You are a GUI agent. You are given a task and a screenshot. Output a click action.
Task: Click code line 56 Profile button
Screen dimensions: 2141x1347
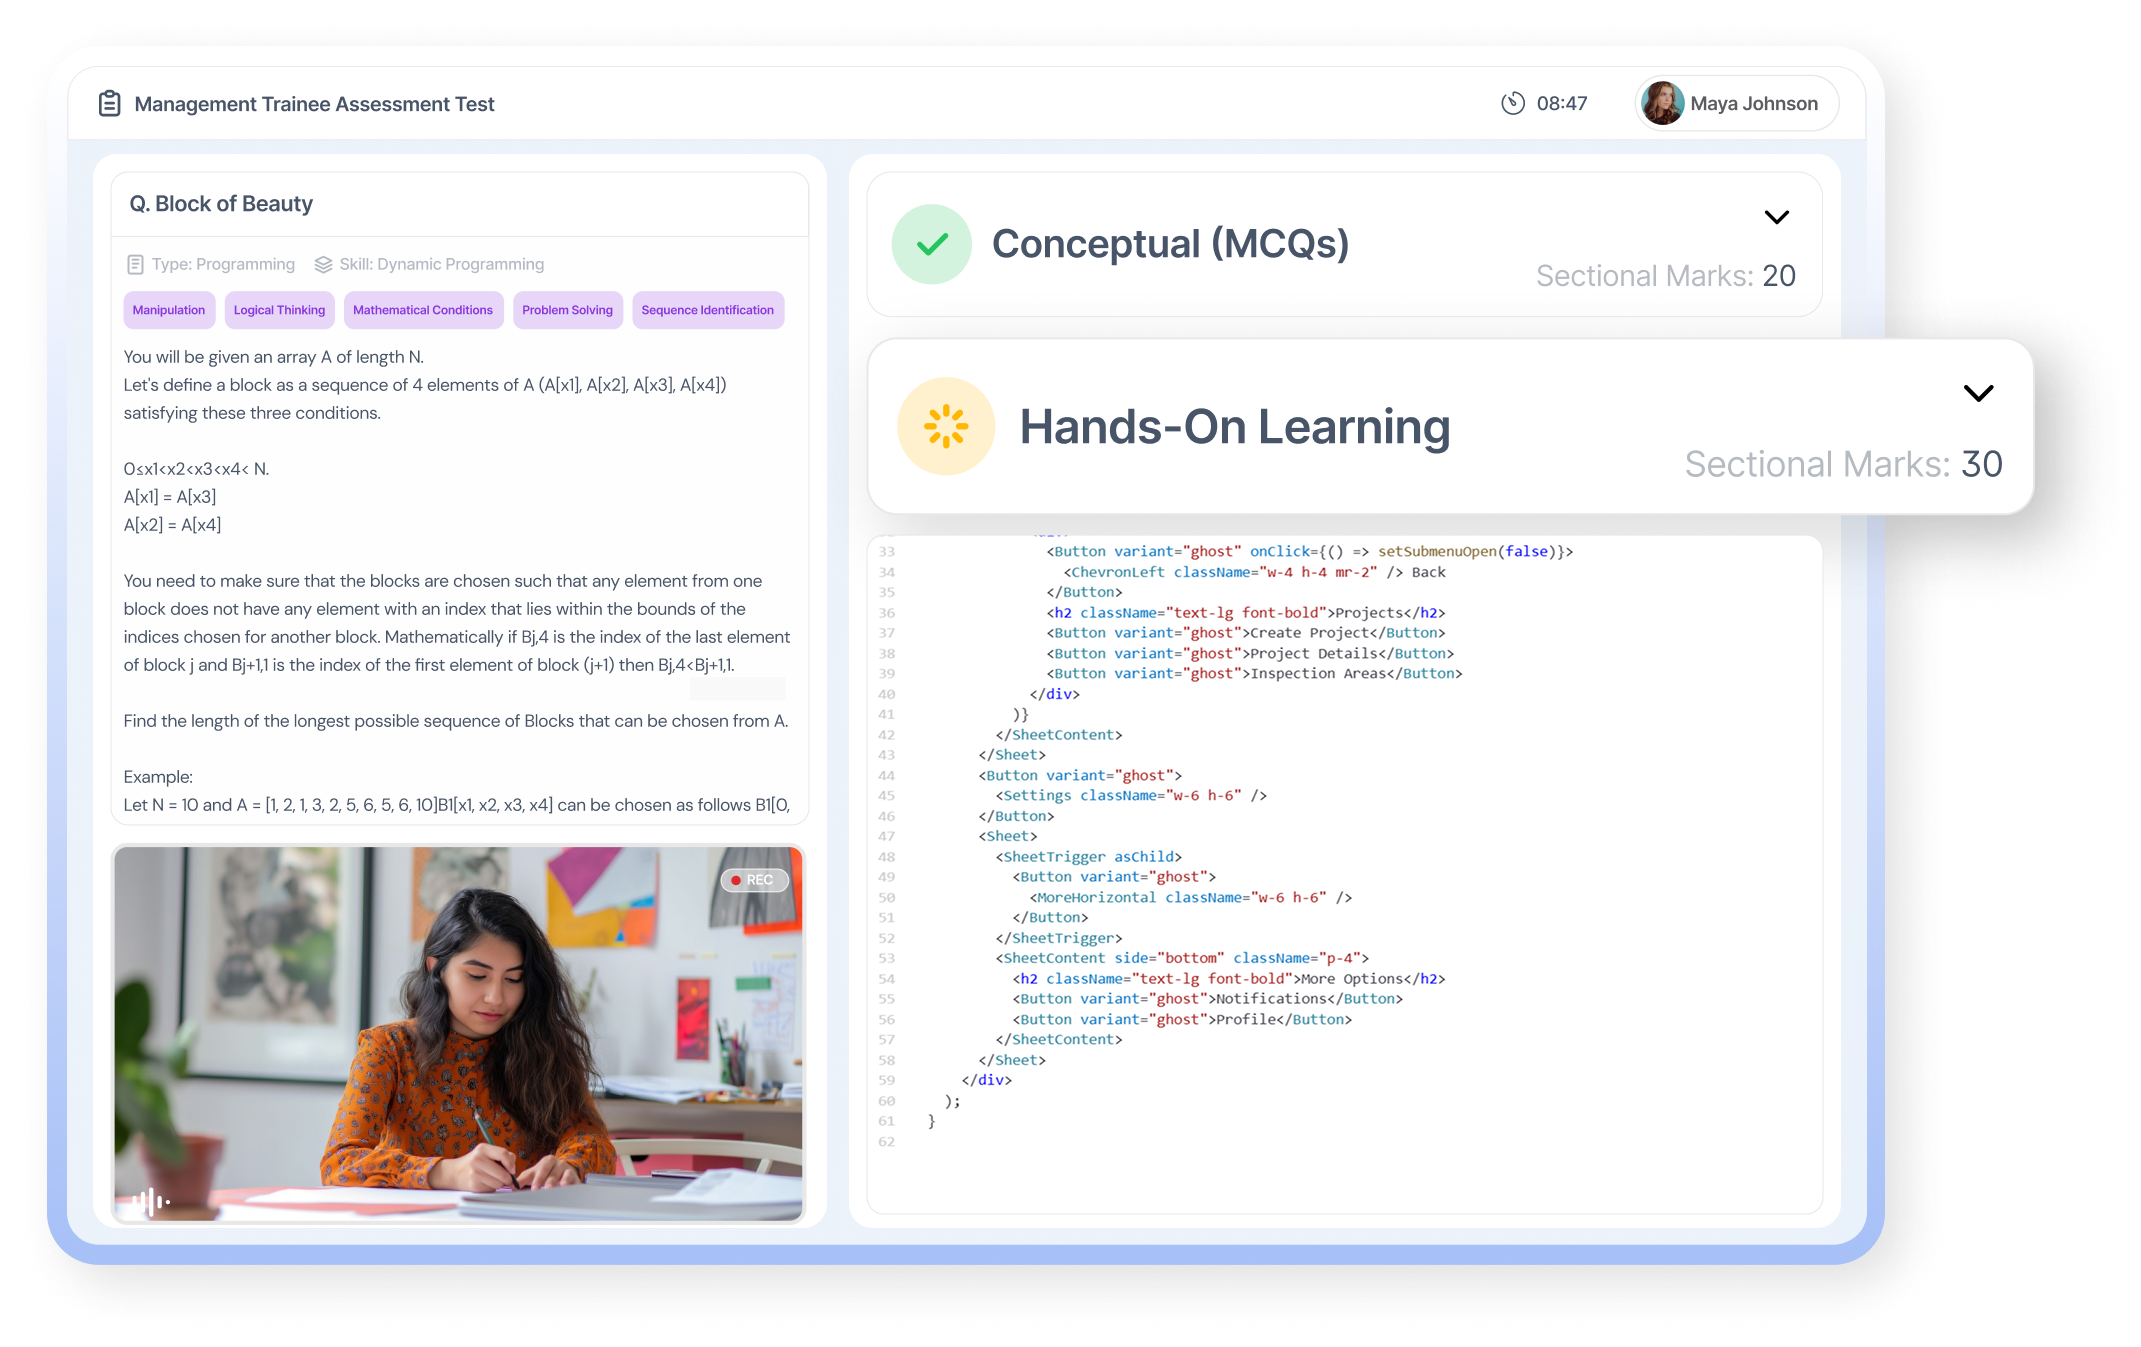[1182, 1020]
